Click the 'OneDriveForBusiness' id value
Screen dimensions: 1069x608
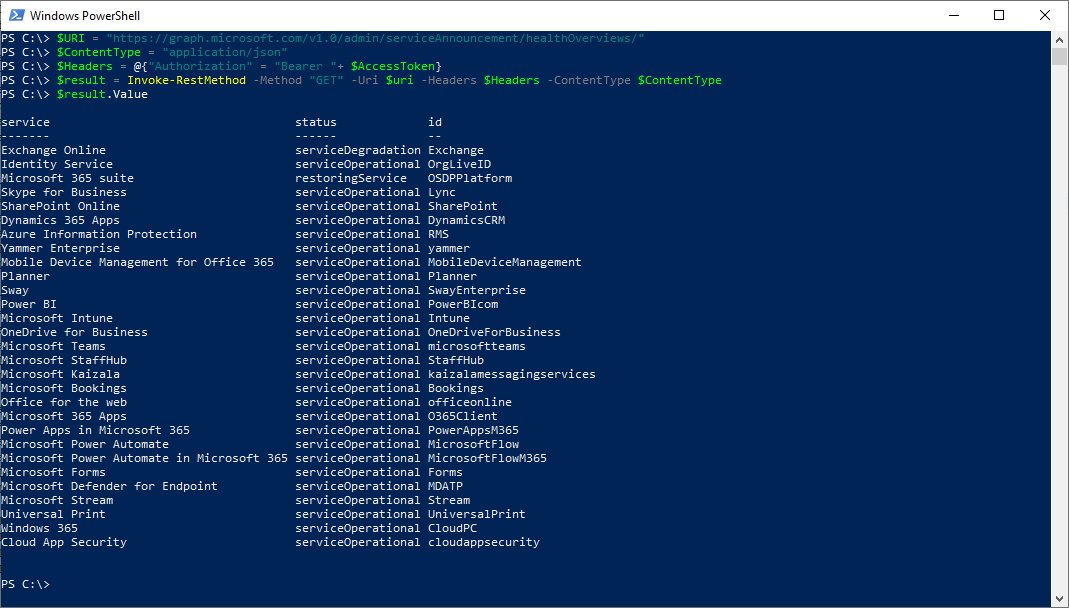(494, 332)
